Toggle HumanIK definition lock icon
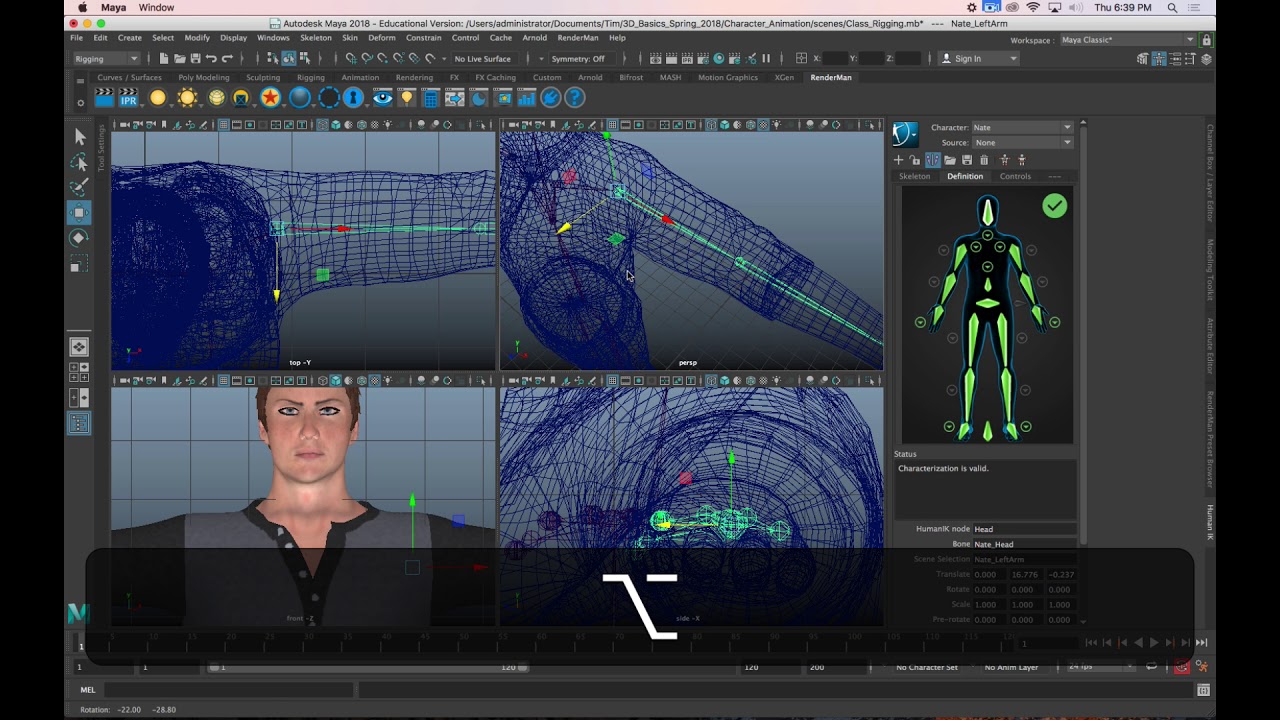The image size is (1280, 720). (x=915, y=160)
